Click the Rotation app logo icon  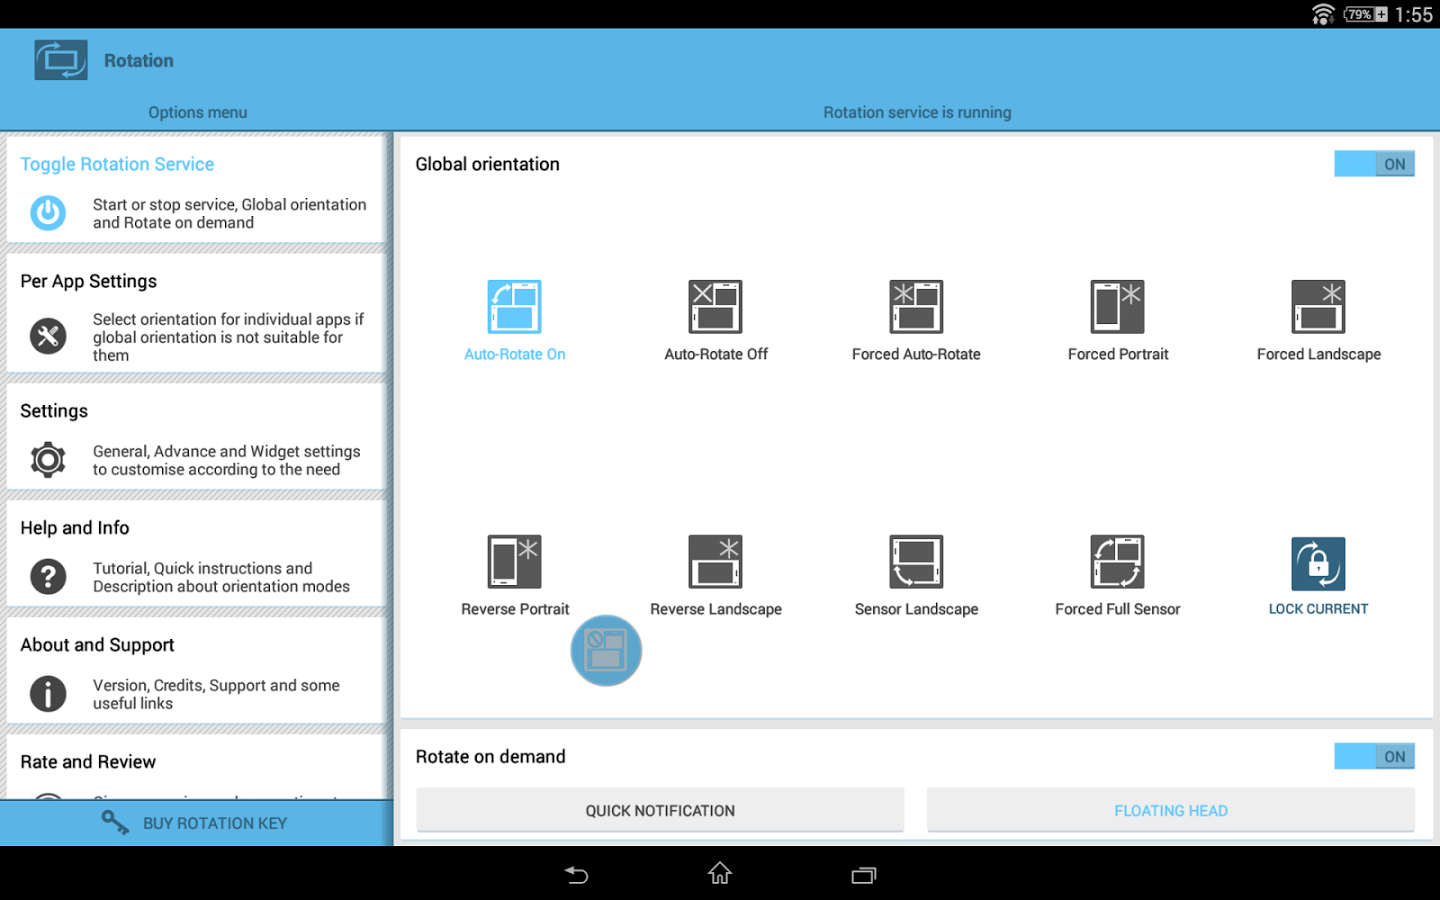61,60
